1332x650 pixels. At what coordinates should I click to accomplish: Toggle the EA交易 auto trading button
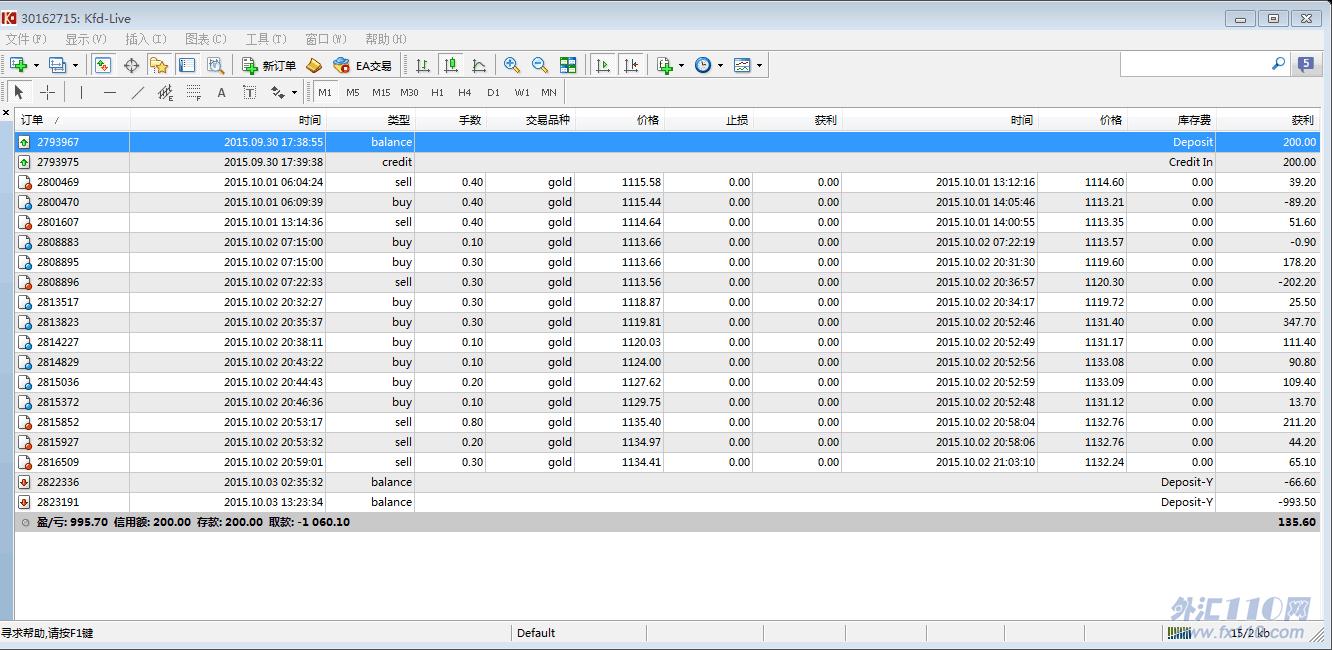coord(363,65)
